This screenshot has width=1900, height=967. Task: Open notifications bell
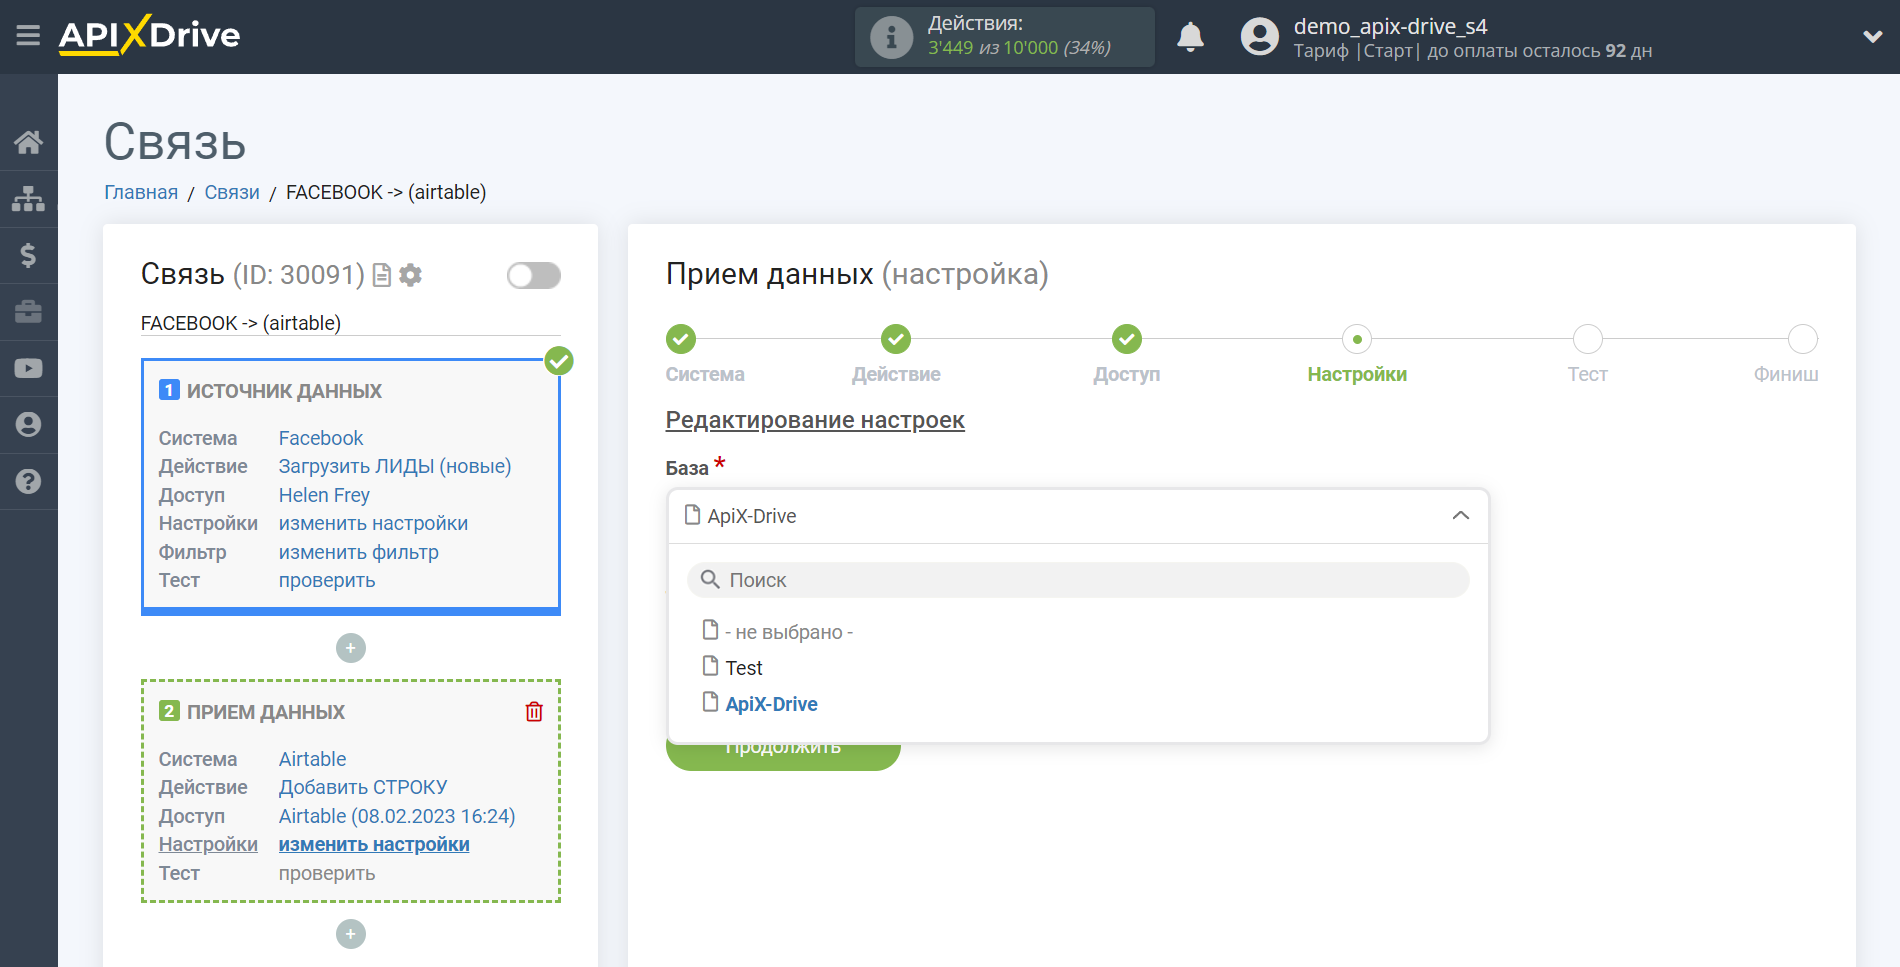[1190, 37]
